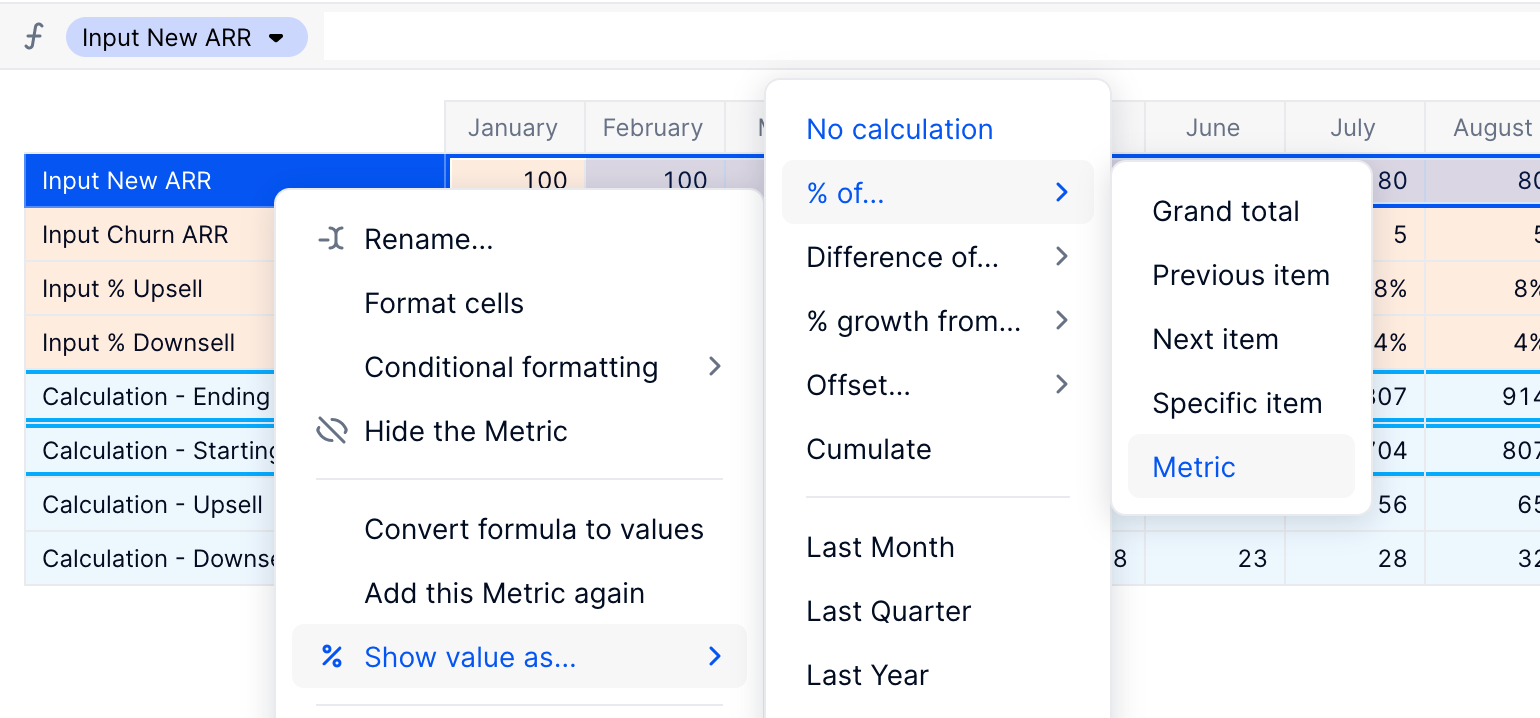Image resolution: width=1540 pixels, height=718 pixels.
Task: Expand the Offset submenu chevron
Action: 1062,385
